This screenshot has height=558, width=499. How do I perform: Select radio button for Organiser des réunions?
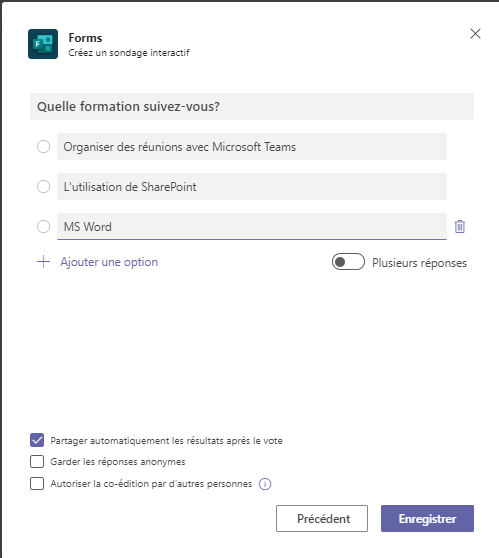pyautogui.click(x=43, y=147)
